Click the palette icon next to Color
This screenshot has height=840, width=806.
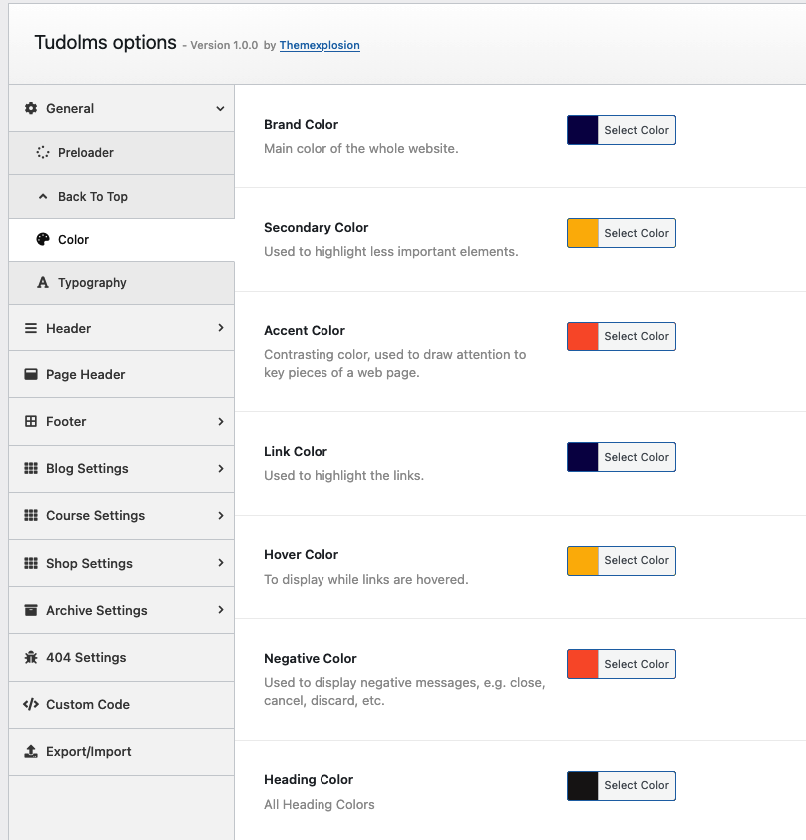[x=43, y=240]
